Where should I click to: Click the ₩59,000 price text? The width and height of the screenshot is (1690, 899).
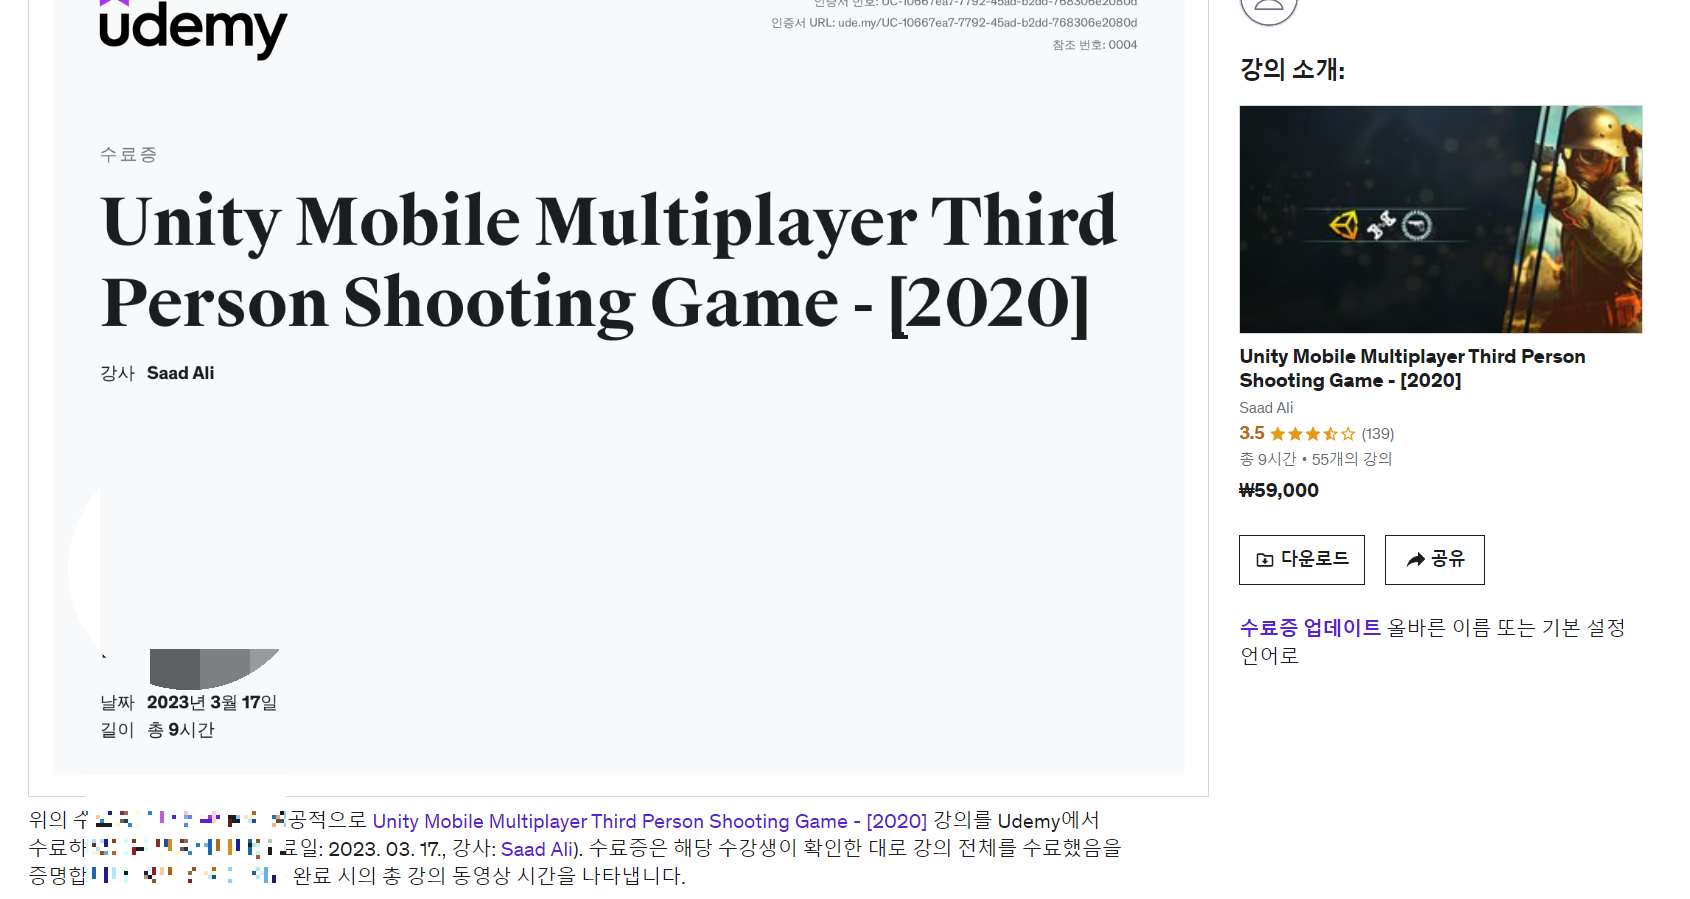tap(1279, 491)
